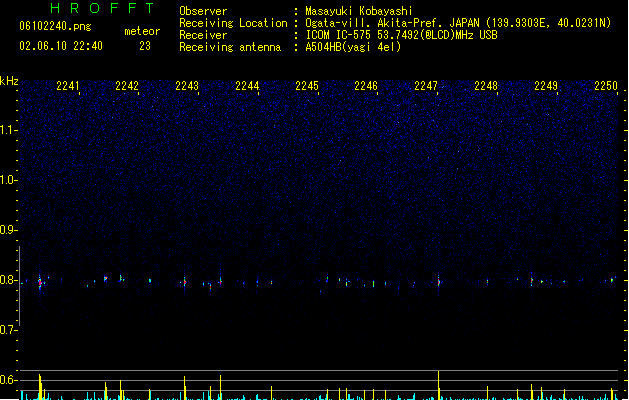This screenshot has width=629, height=400.
Task: Click the bright meteor echo just after 2247
Action: click(438, 282)
